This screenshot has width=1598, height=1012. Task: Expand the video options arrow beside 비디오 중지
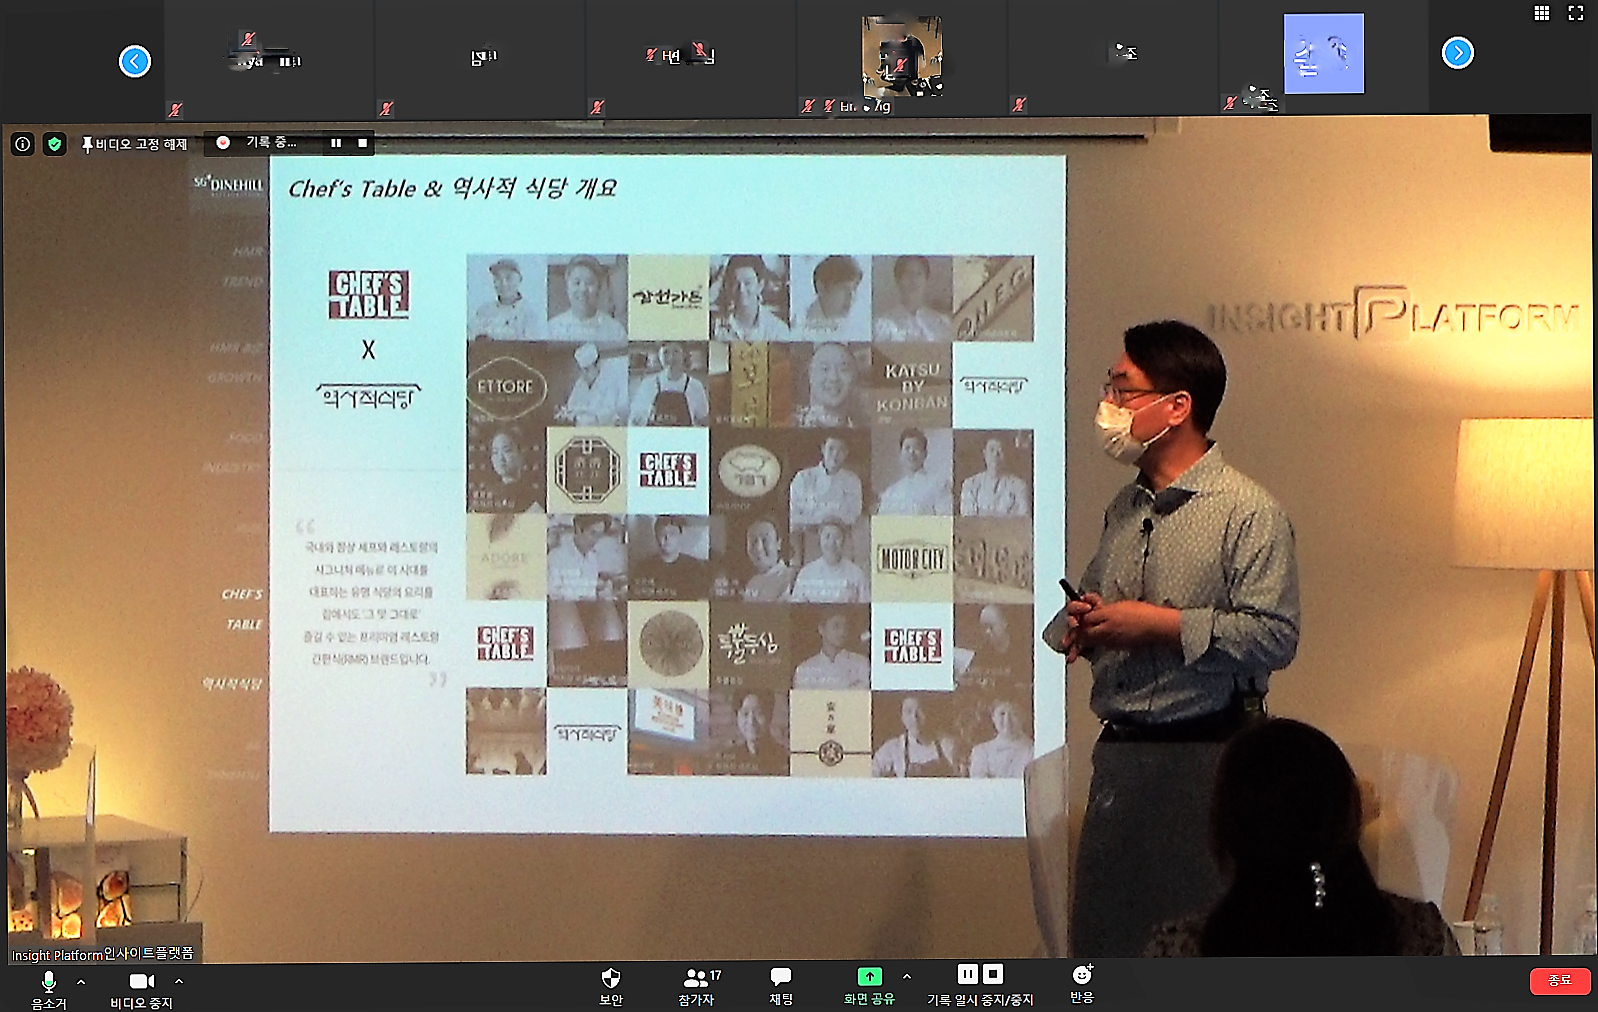179,982
